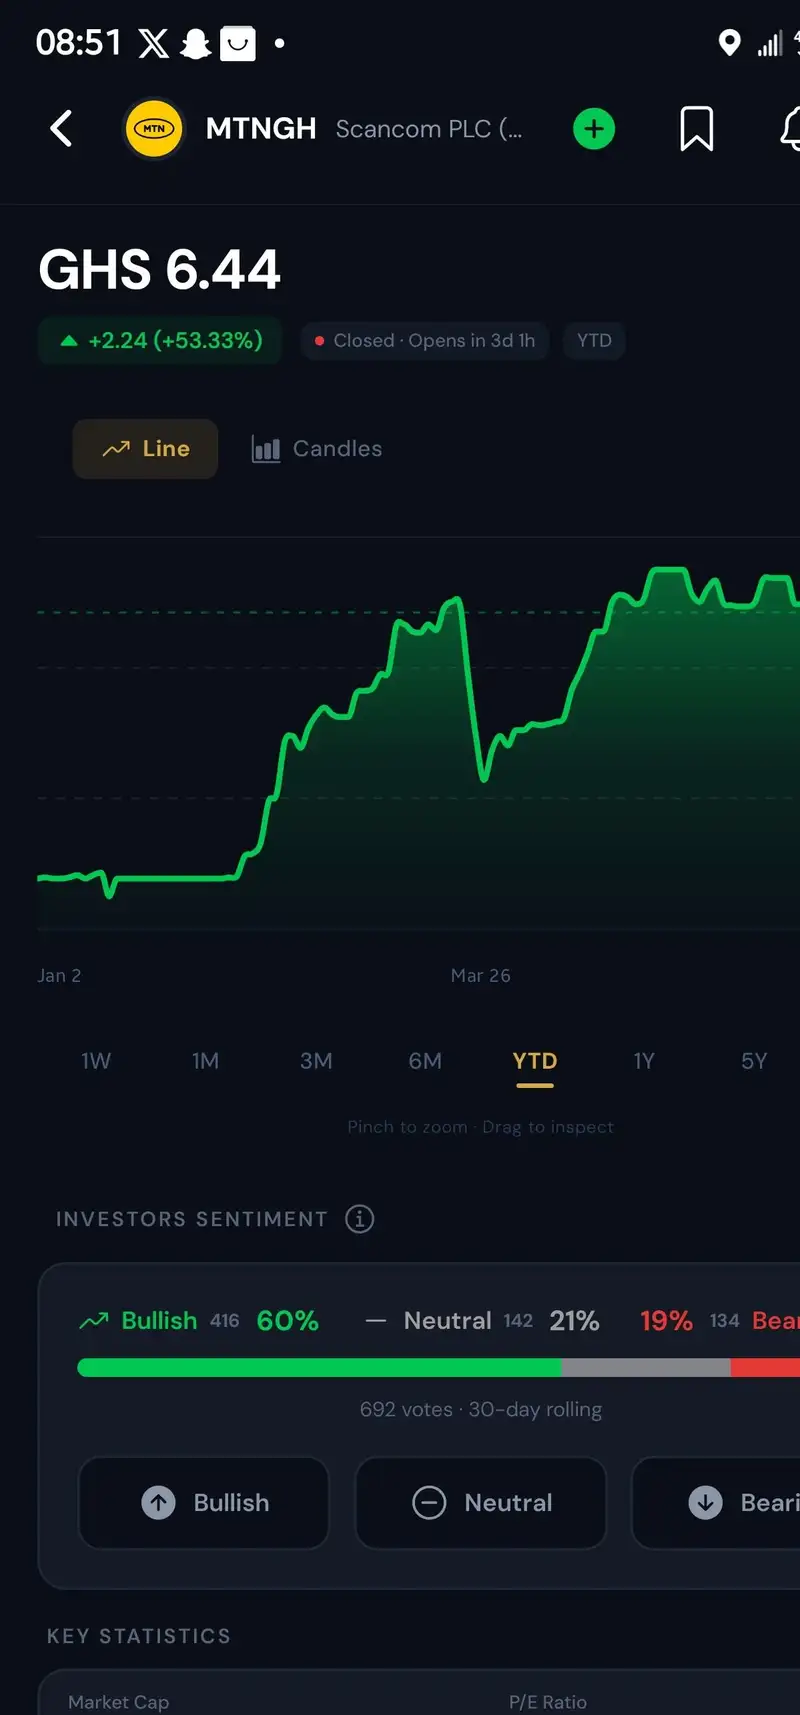800x1715 pixels.
Task: Tap the shopping bag notification icon
Action: point(237,43)
